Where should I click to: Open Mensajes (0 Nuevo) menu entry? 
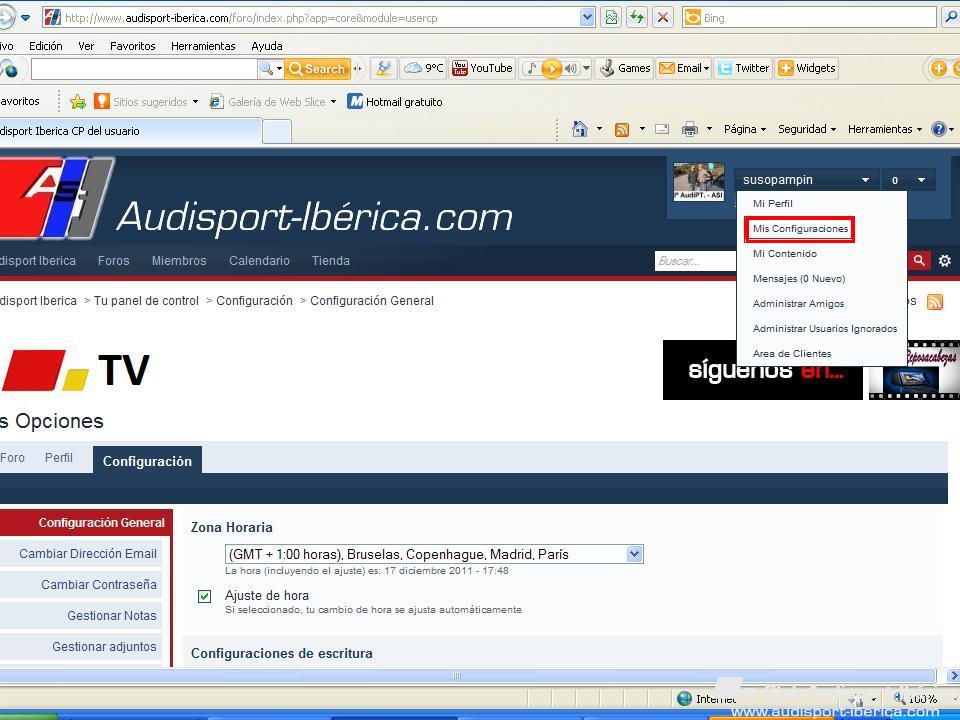tap(798, 279)
